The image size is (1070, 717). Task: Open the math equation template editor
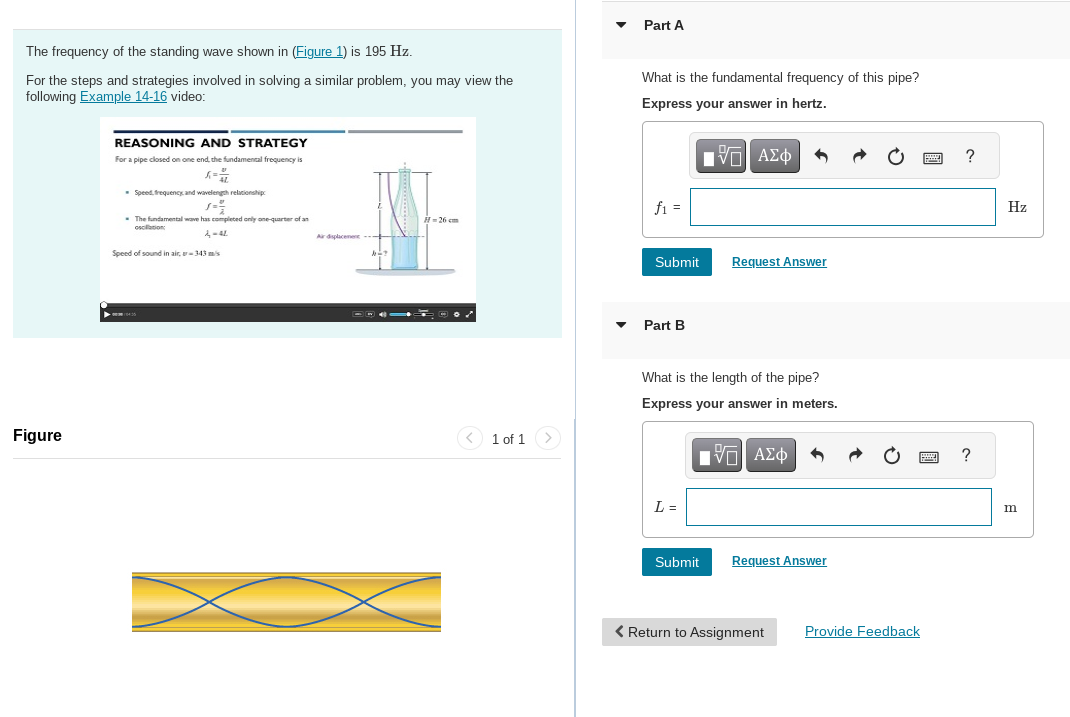click(720, 156)
